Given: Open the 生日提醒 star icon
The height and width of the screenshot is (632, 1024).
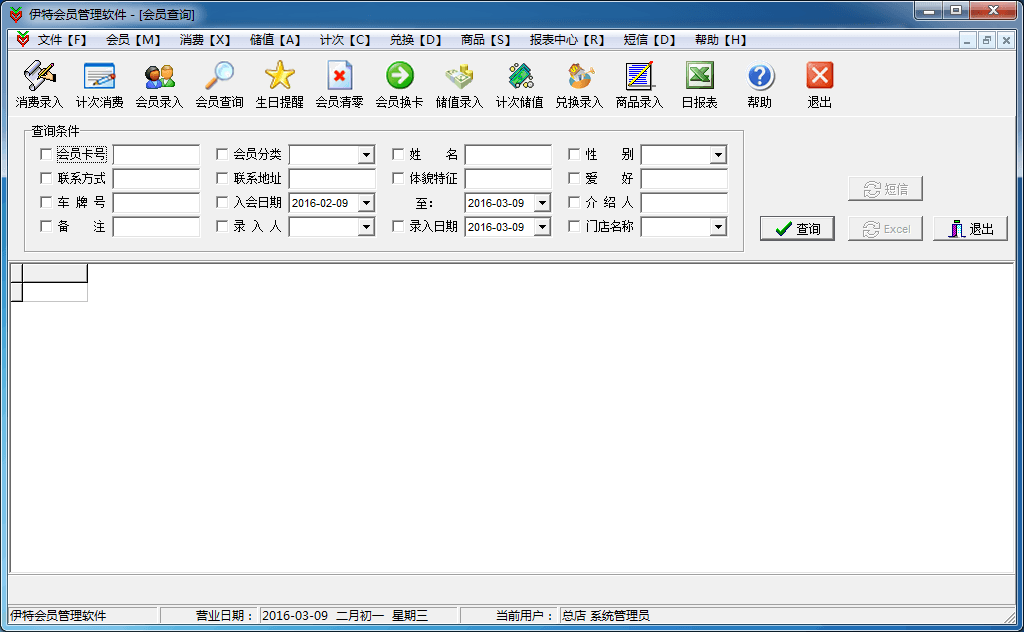Looking at the screenshot, I should [x=280, y=84].
